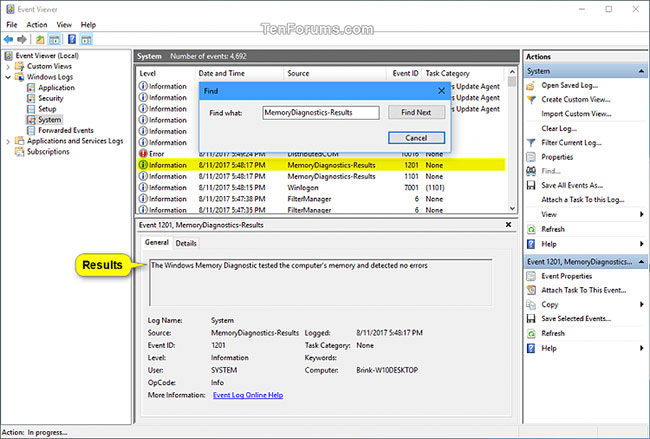Screen dimensions: 650x439
Task: Click the Open Saved Log folder icon
Action: (x=531, y=86)
